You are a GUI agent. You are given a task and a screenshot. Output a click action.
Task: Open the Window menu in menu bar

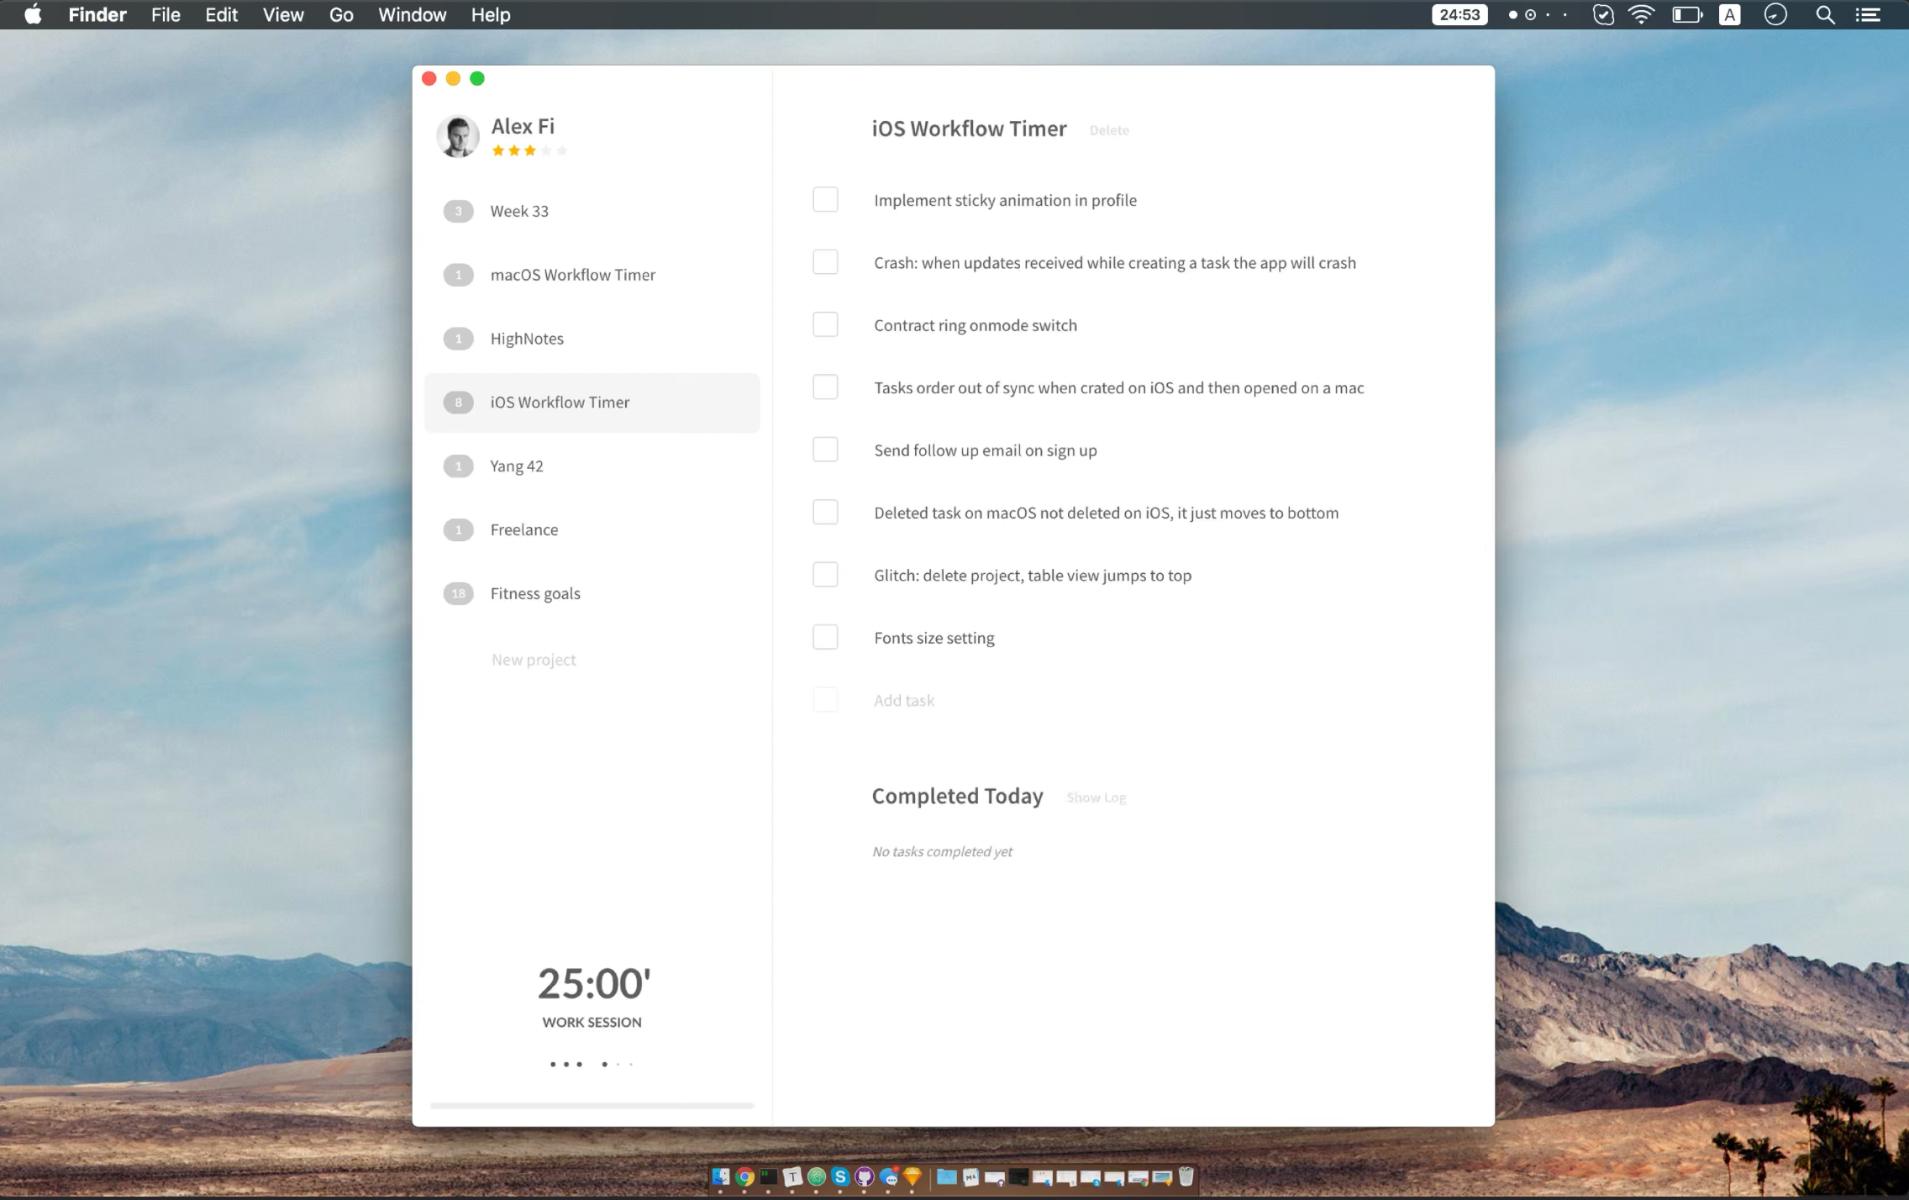coord(411,15)
